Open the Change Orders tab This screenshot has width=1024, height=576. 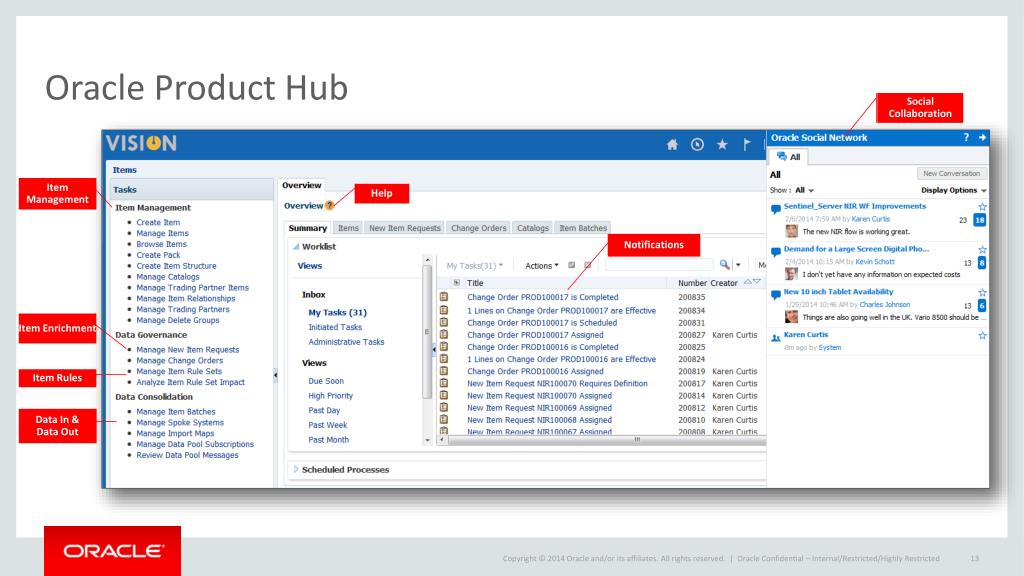tap(479, 228)
